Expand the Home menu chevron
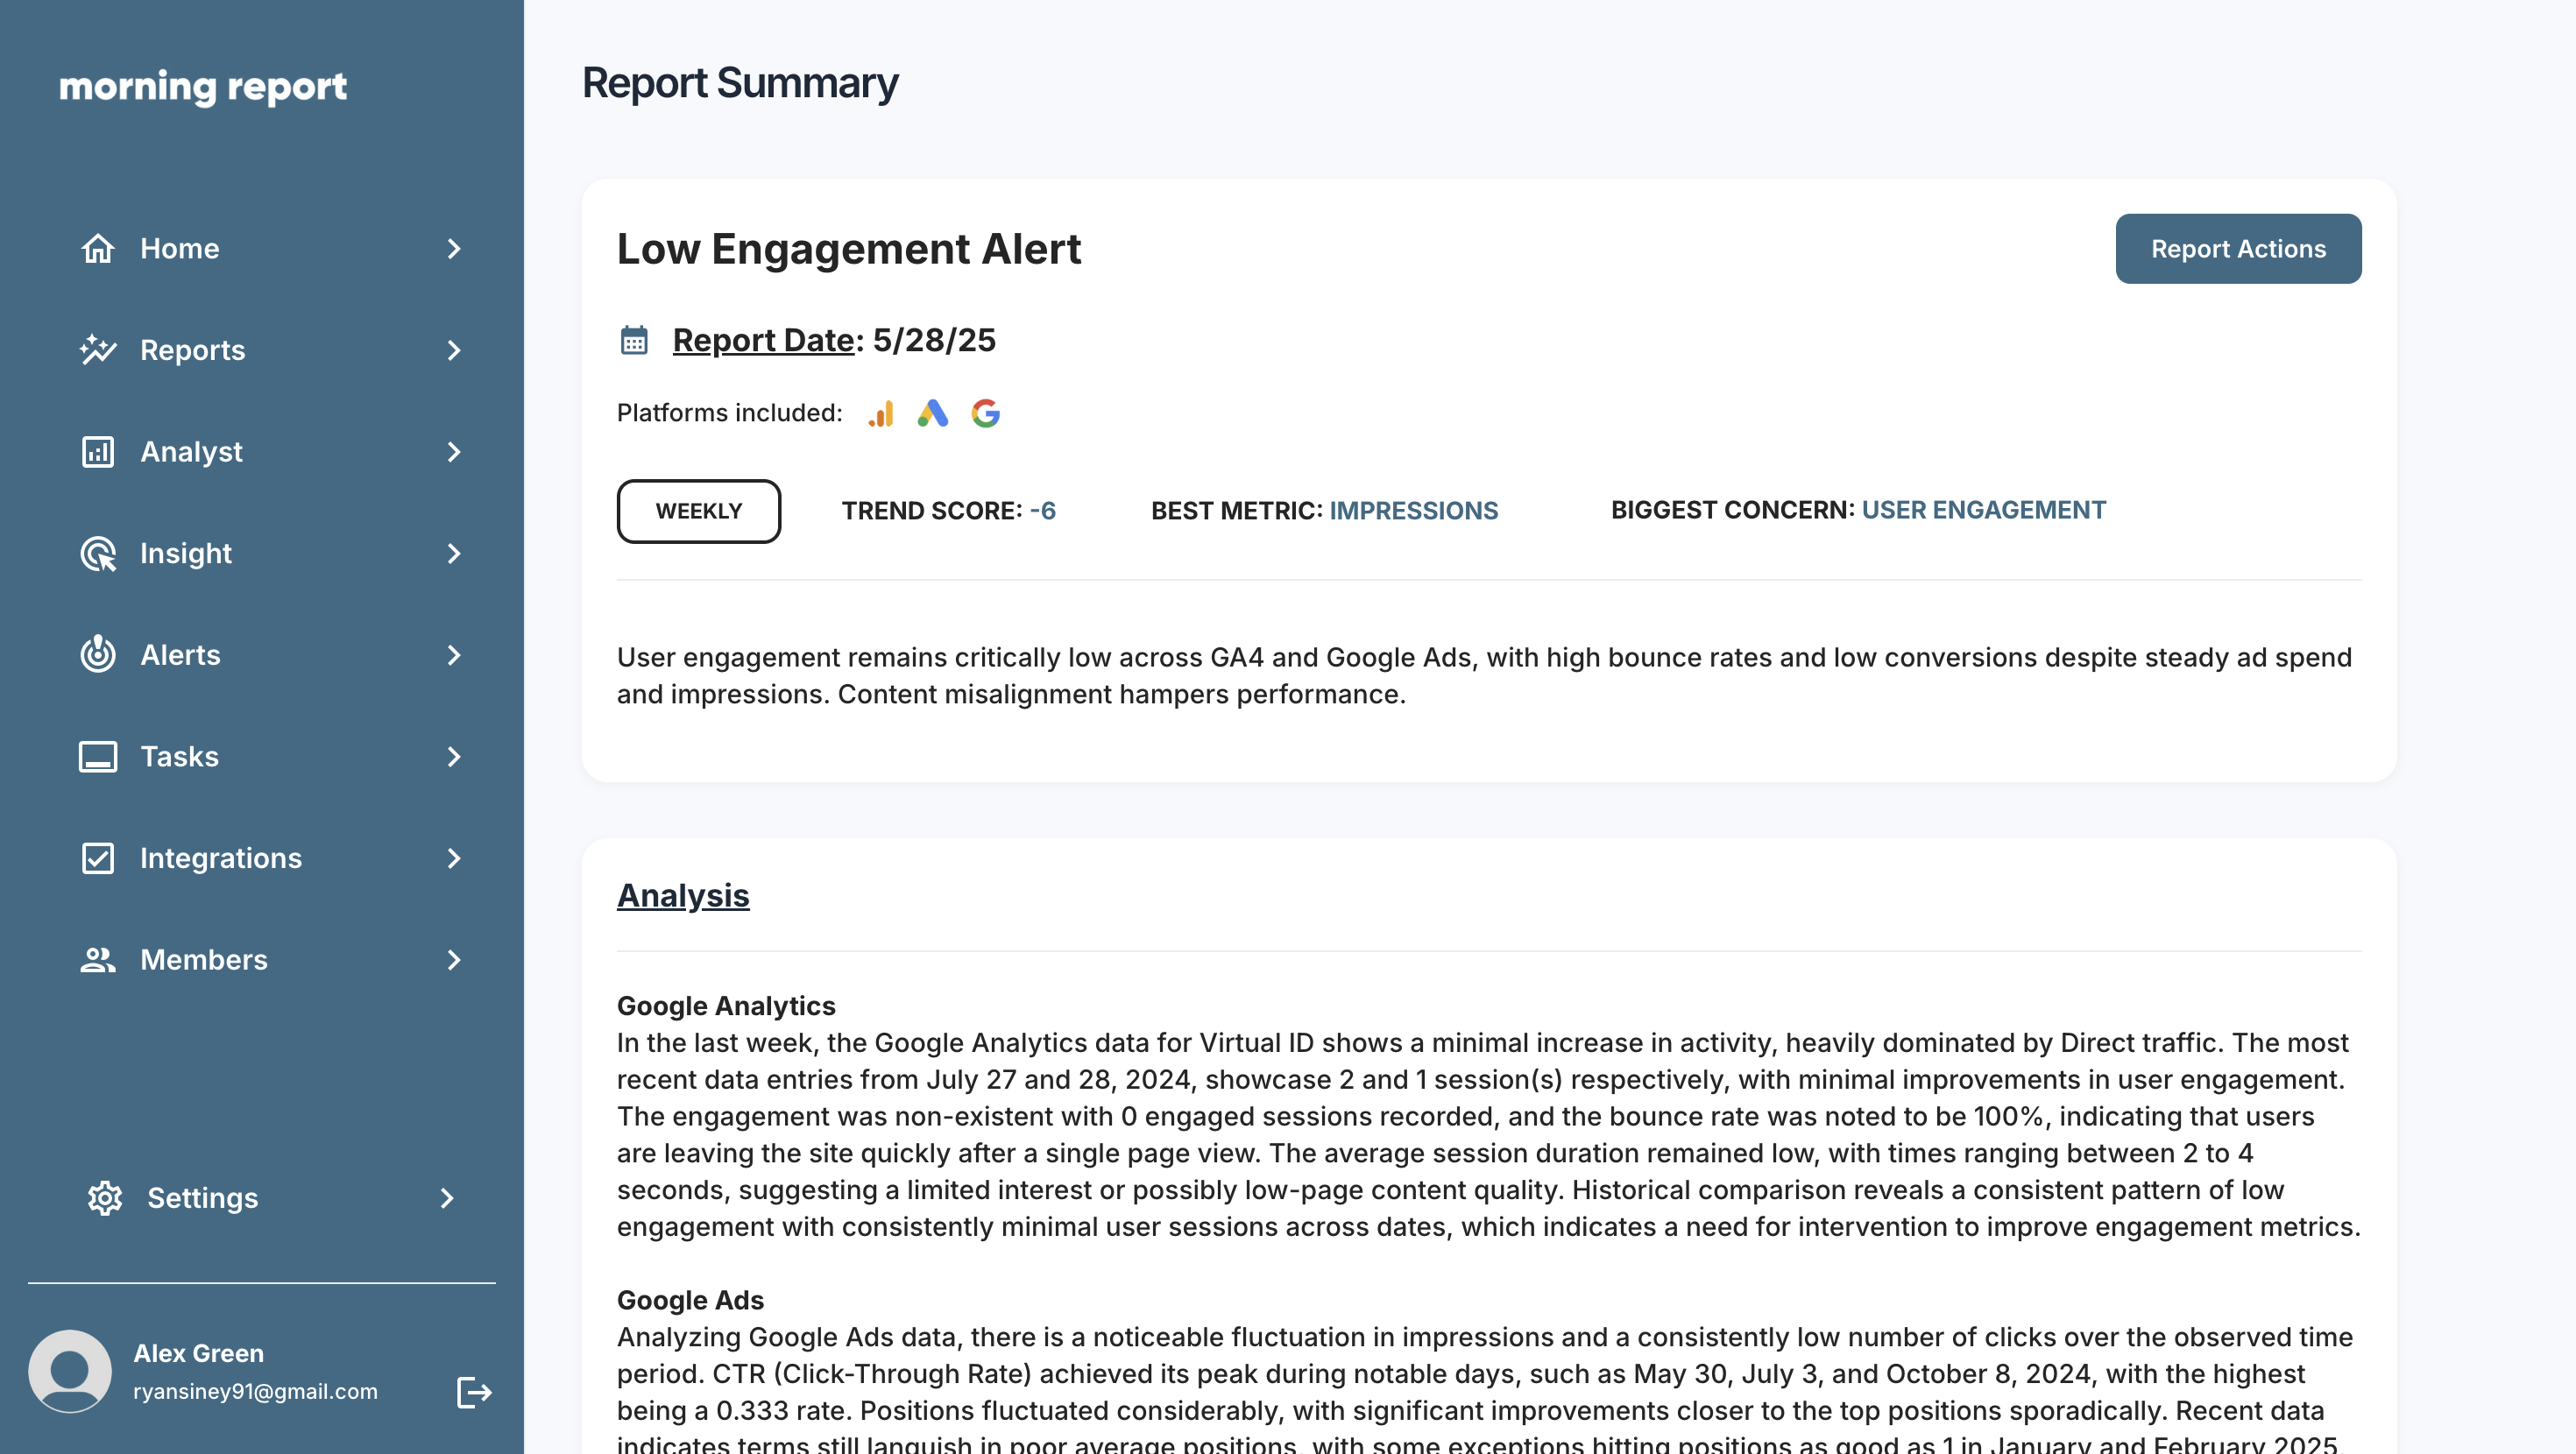 [x=454, y=248]
